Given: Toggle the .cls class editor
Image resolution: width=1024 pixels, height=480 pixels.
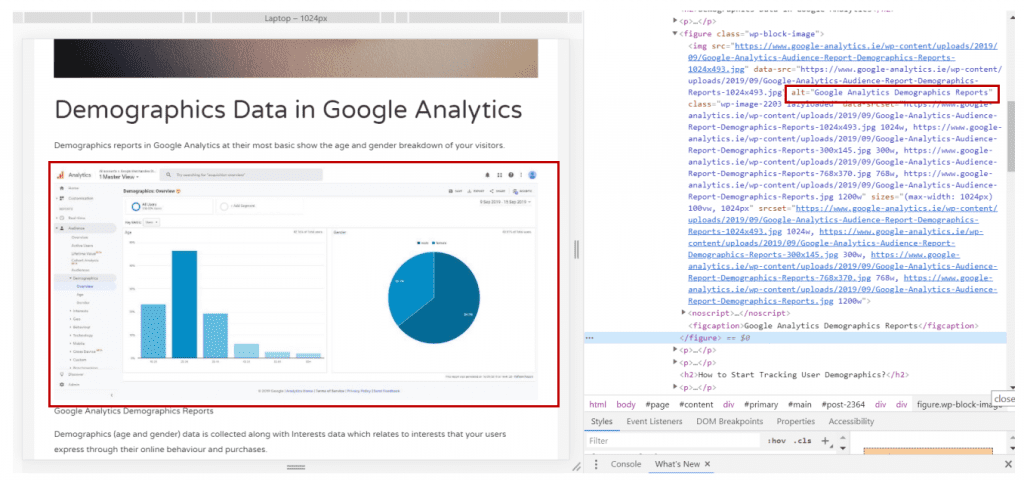Looking at the screenshot, I should tap(803, 441).
